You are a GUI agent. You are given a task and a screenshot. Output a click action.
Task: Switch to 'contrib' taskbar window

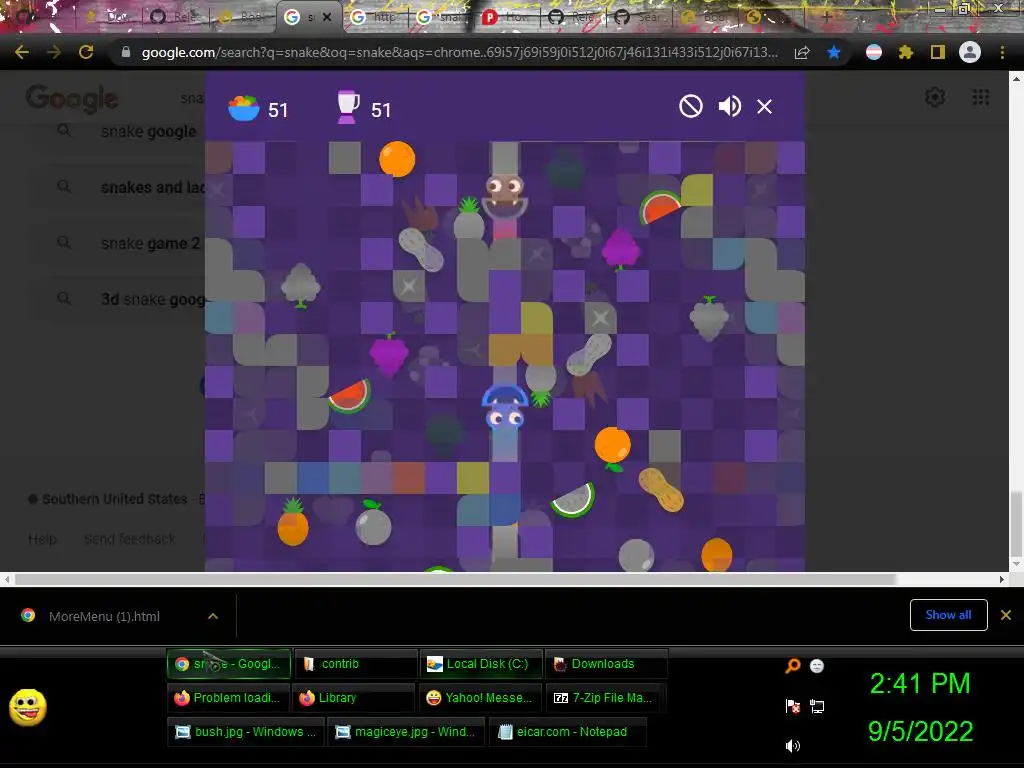coord(356,664)
